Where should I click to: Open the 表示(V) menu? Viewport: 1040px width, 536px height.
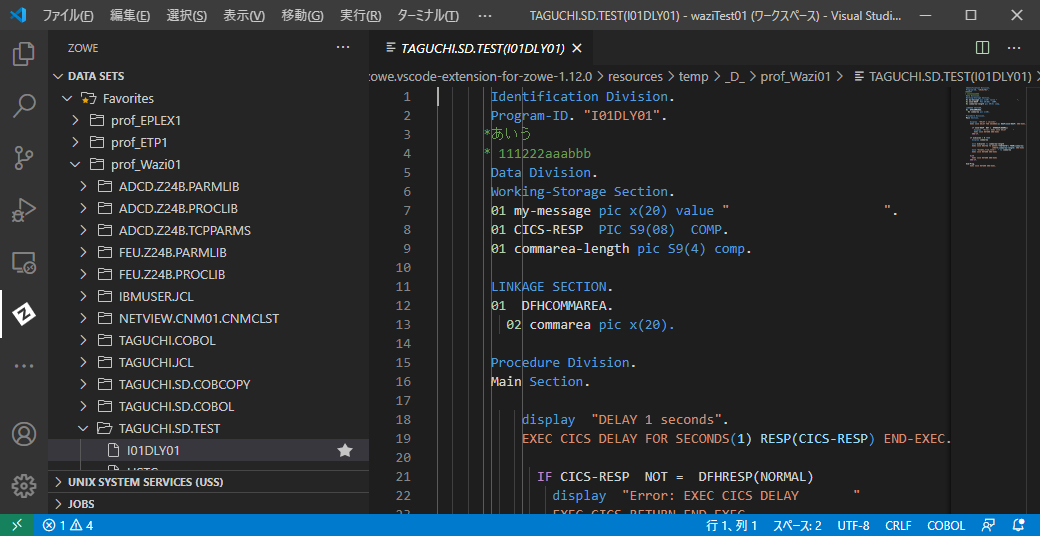point(244,15)
